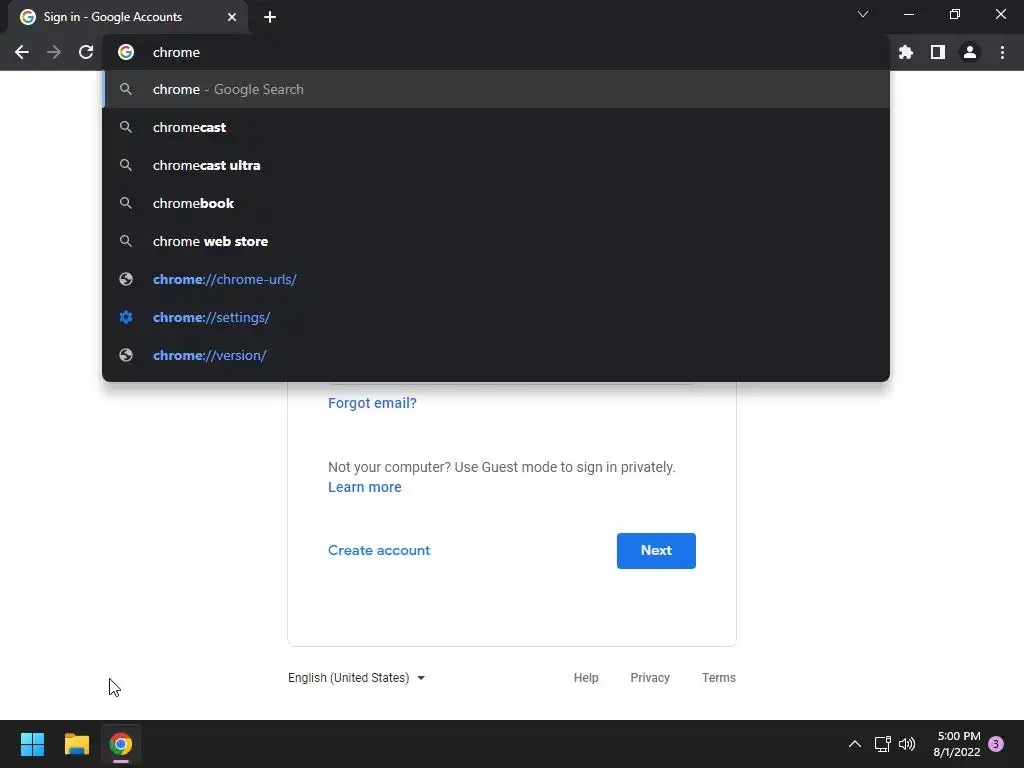Select 'chrome - Google Search' suggestion
The image size is (1024, 768).
pos(496,89)
